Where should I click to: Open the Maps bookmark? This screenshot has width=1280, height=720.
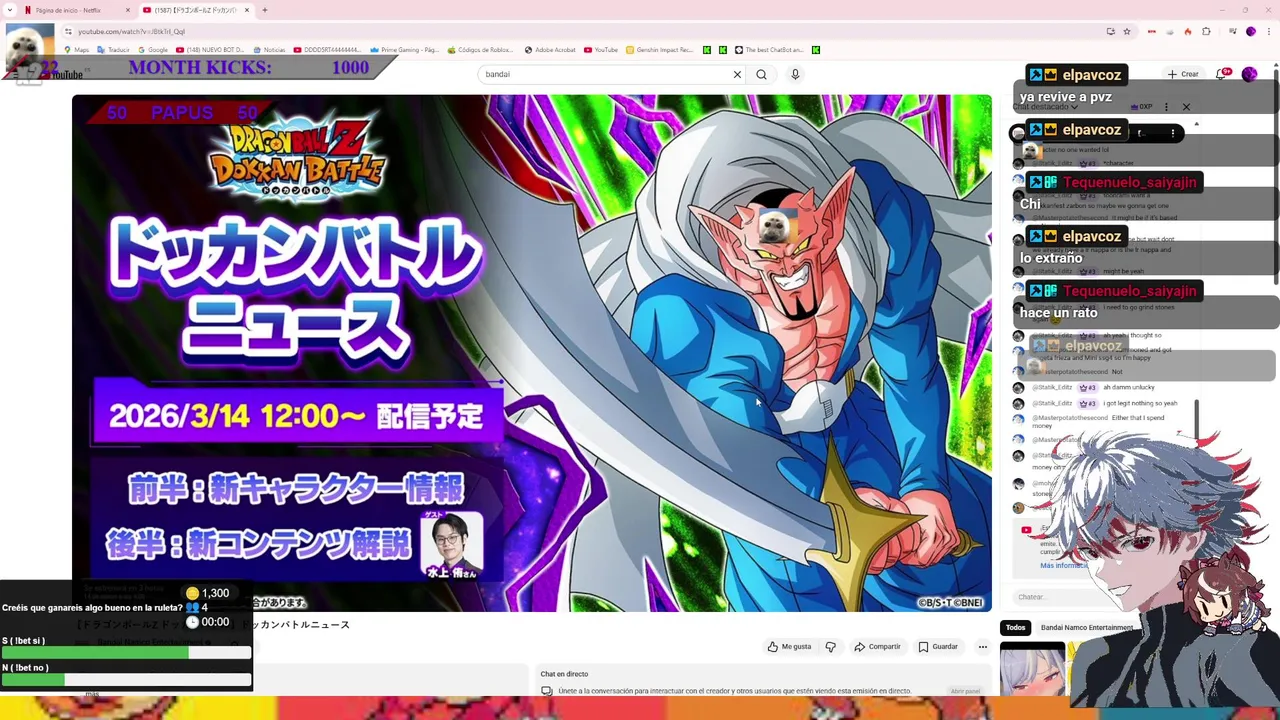(x=76, y=50)
